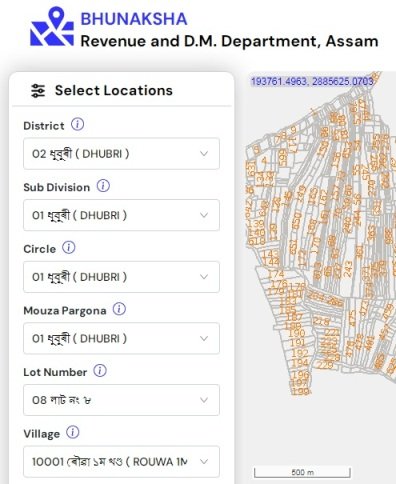Select plot 194 on the map
396x484 pixels.
[x=300, y=363]
